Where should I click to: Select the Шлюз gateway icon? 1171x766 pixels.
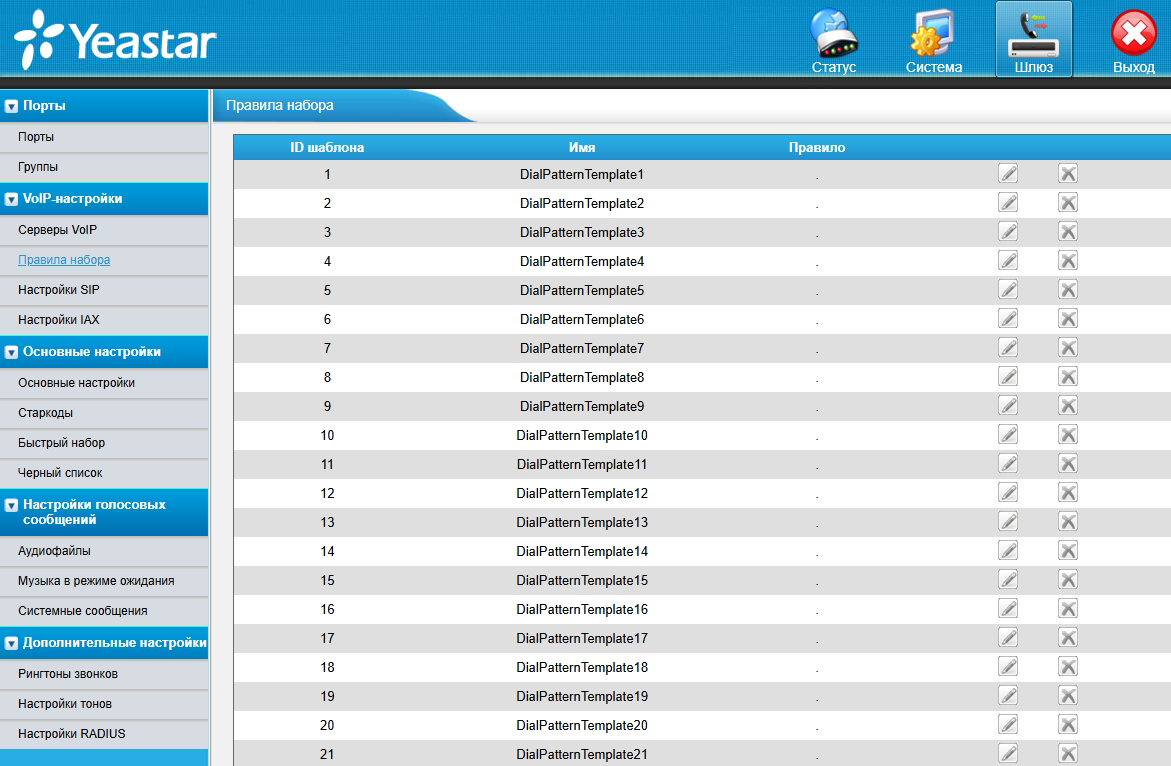(1033, 41)
